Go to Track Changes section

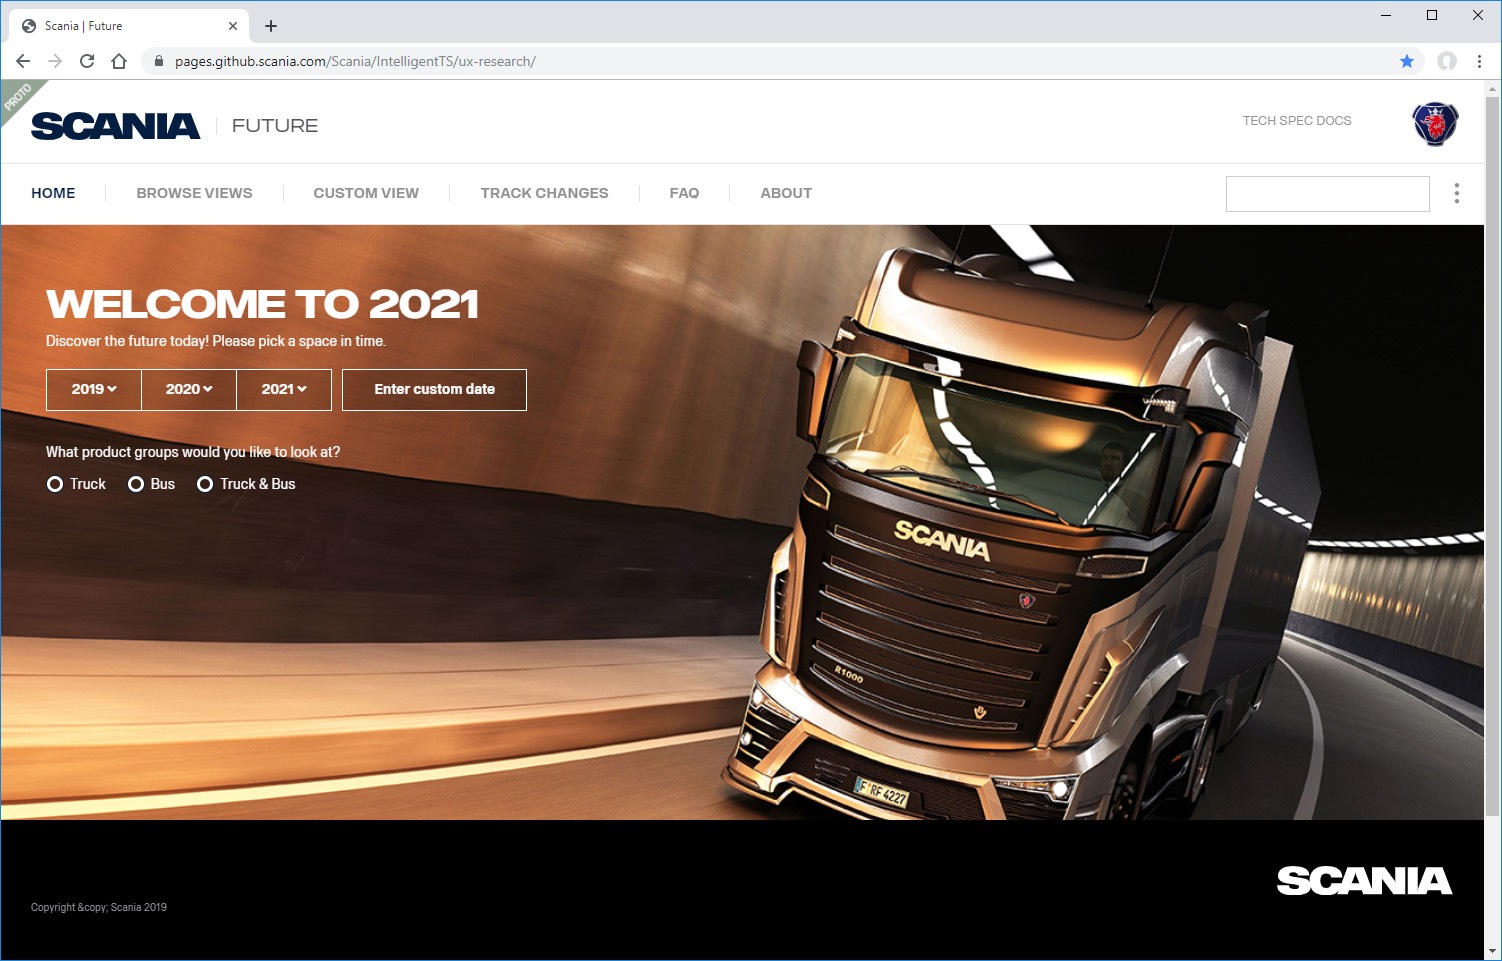544,193
